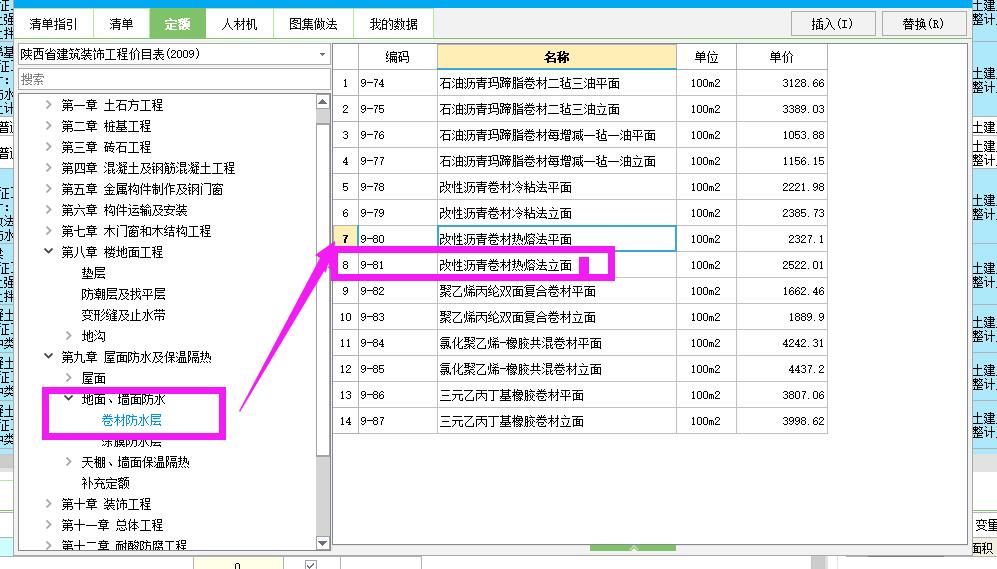Collapse 地面、墙面防水 node

coord(69,399)
